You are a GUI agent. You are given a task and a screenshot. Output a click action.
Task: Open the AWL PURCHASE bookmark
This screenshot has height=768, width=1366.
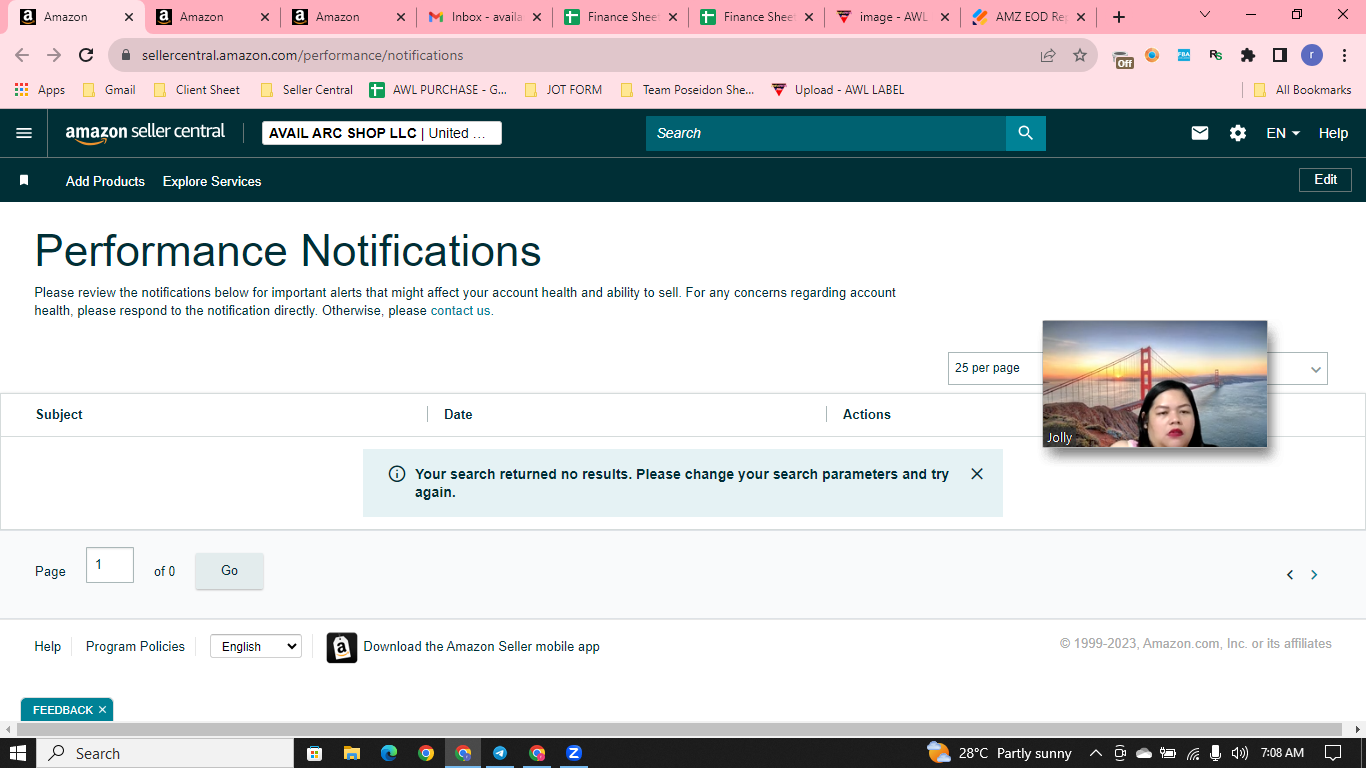pos(439,90)
